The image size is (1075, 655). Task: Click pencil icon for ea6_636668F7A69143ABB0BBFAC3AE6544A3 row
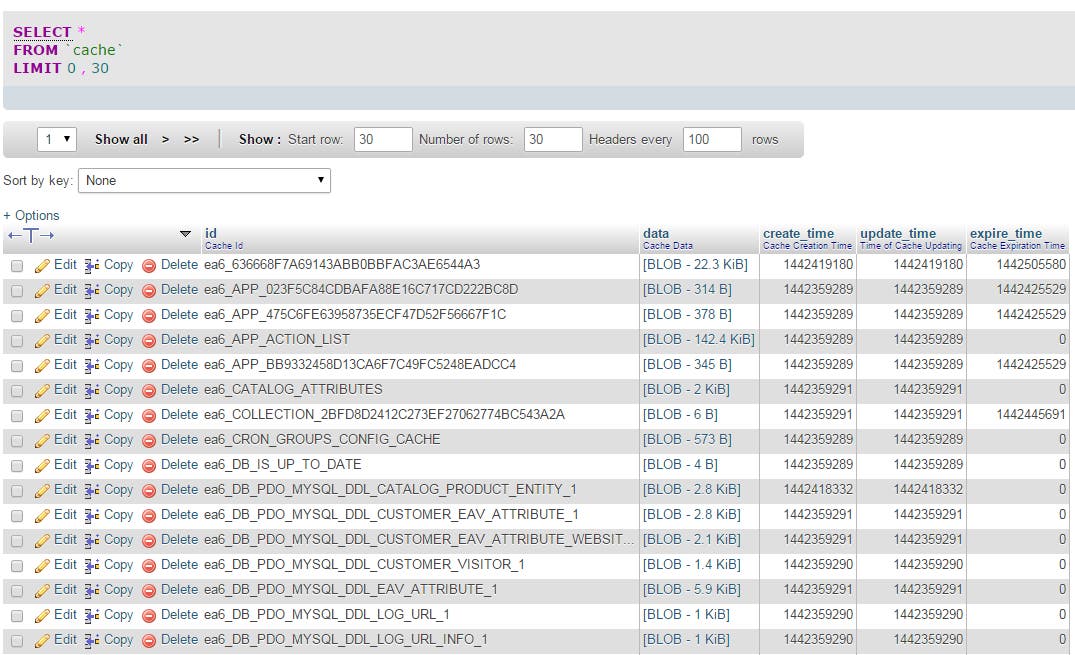click(43, 265)
